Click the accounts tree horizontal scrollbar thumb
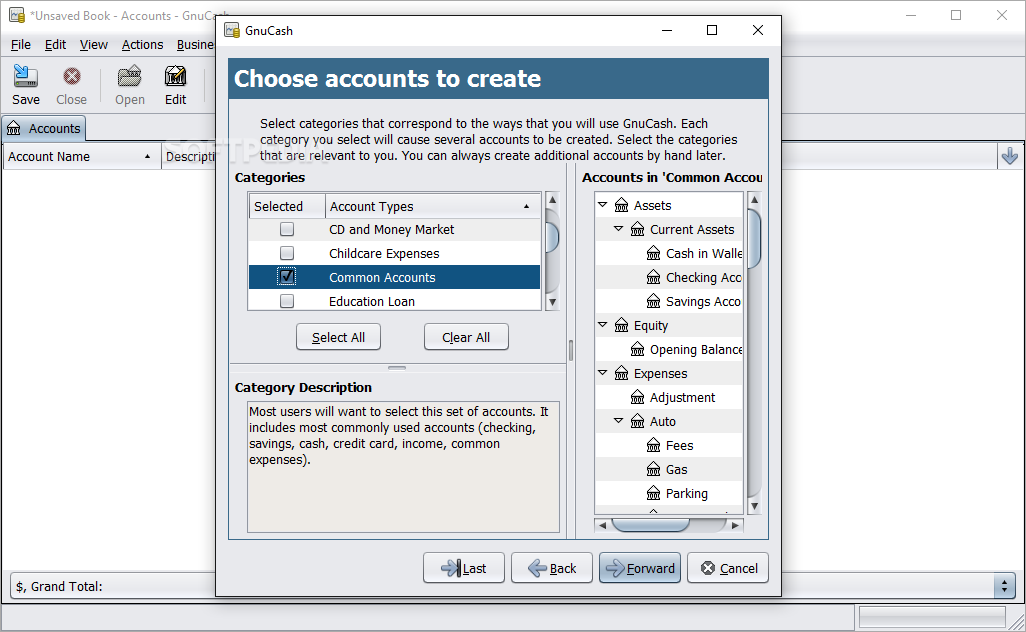 [650, 525]
